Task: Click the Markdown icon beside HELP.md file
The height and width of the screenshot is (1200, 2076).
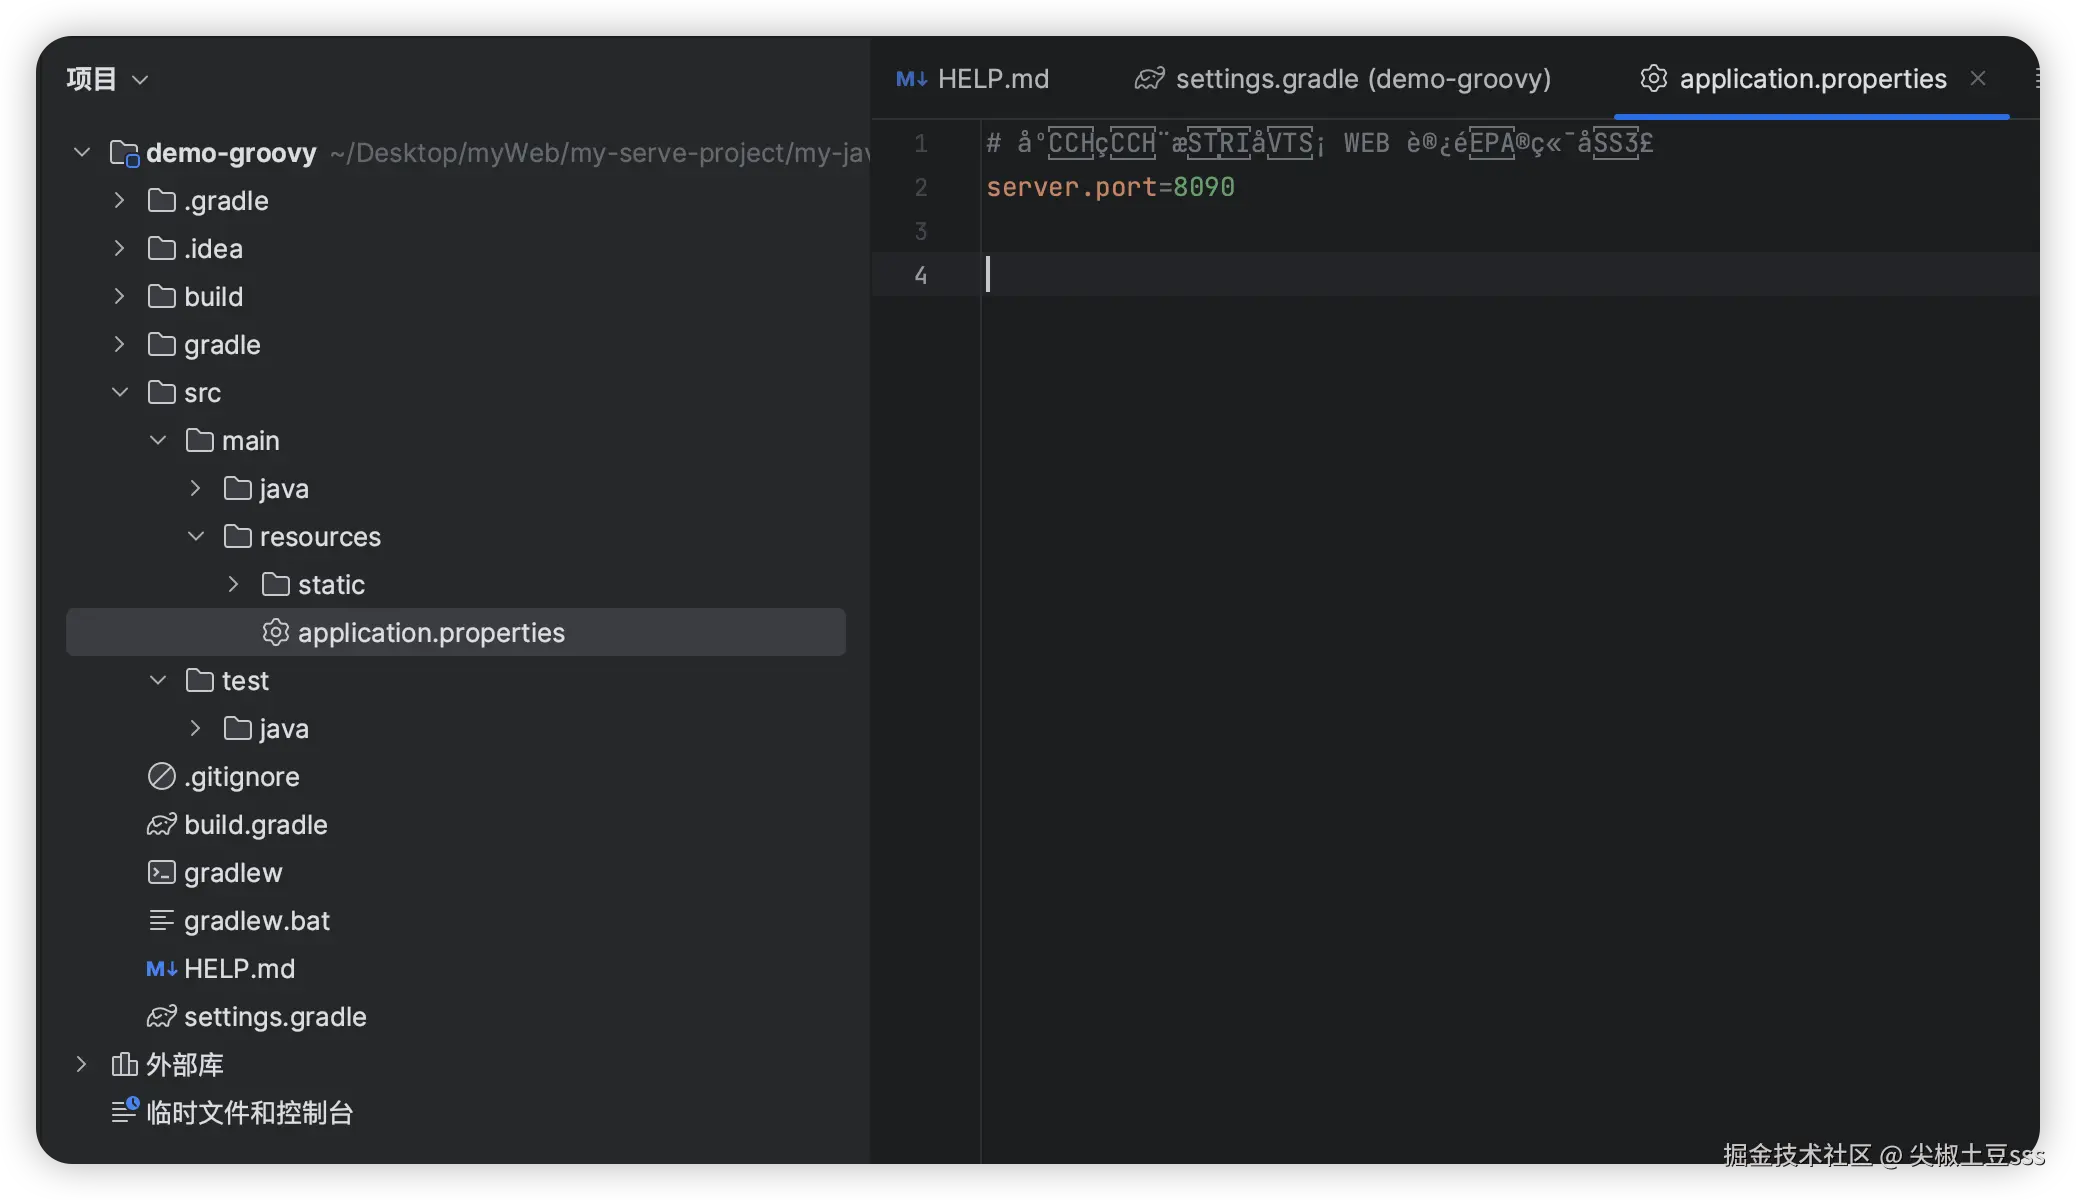Action: pos(161,969)
